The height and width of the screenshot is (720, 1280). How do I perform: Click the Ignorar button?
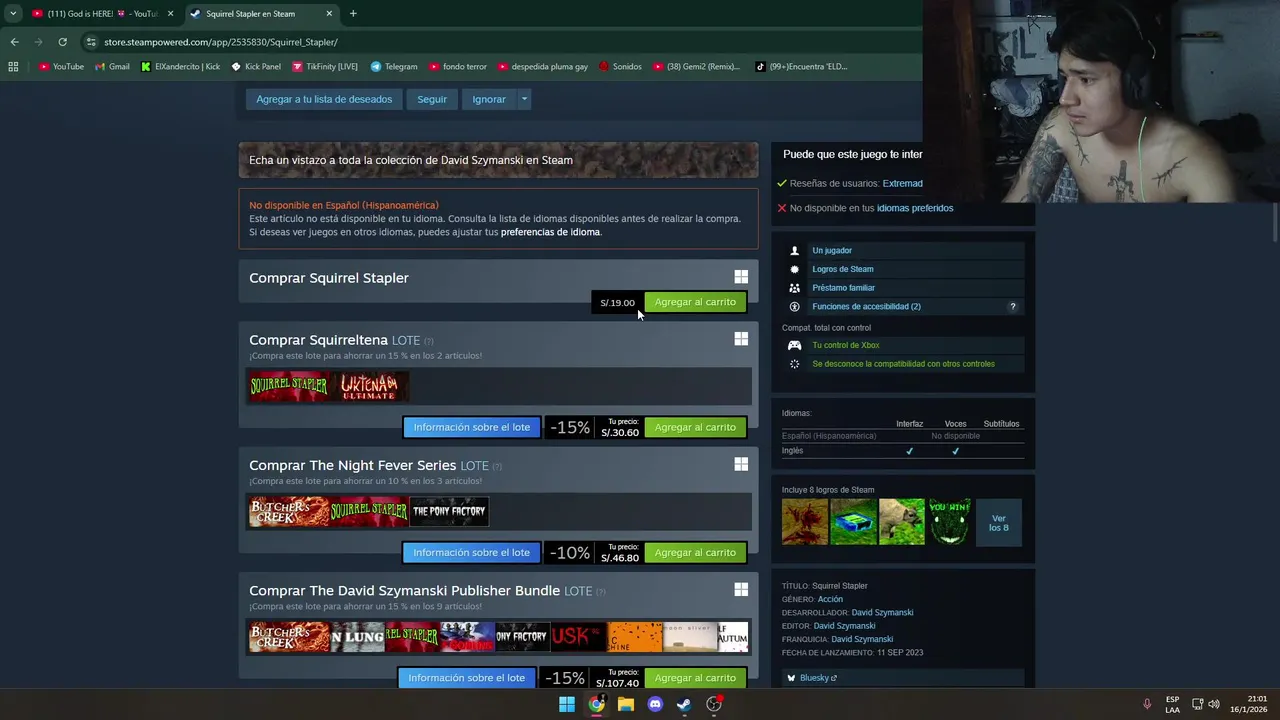489,99
